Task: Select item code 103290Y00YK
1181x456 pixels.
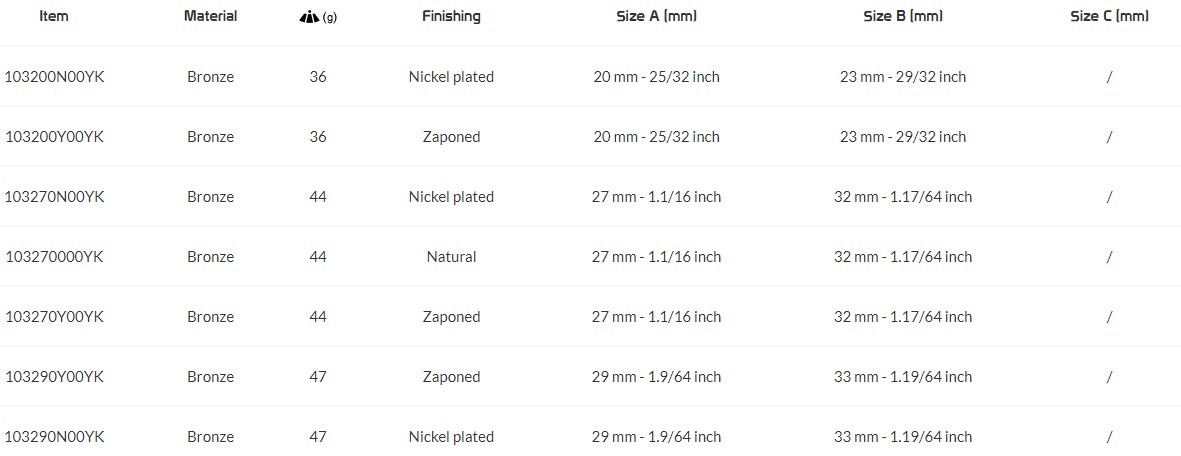Action: pos(54,377)
